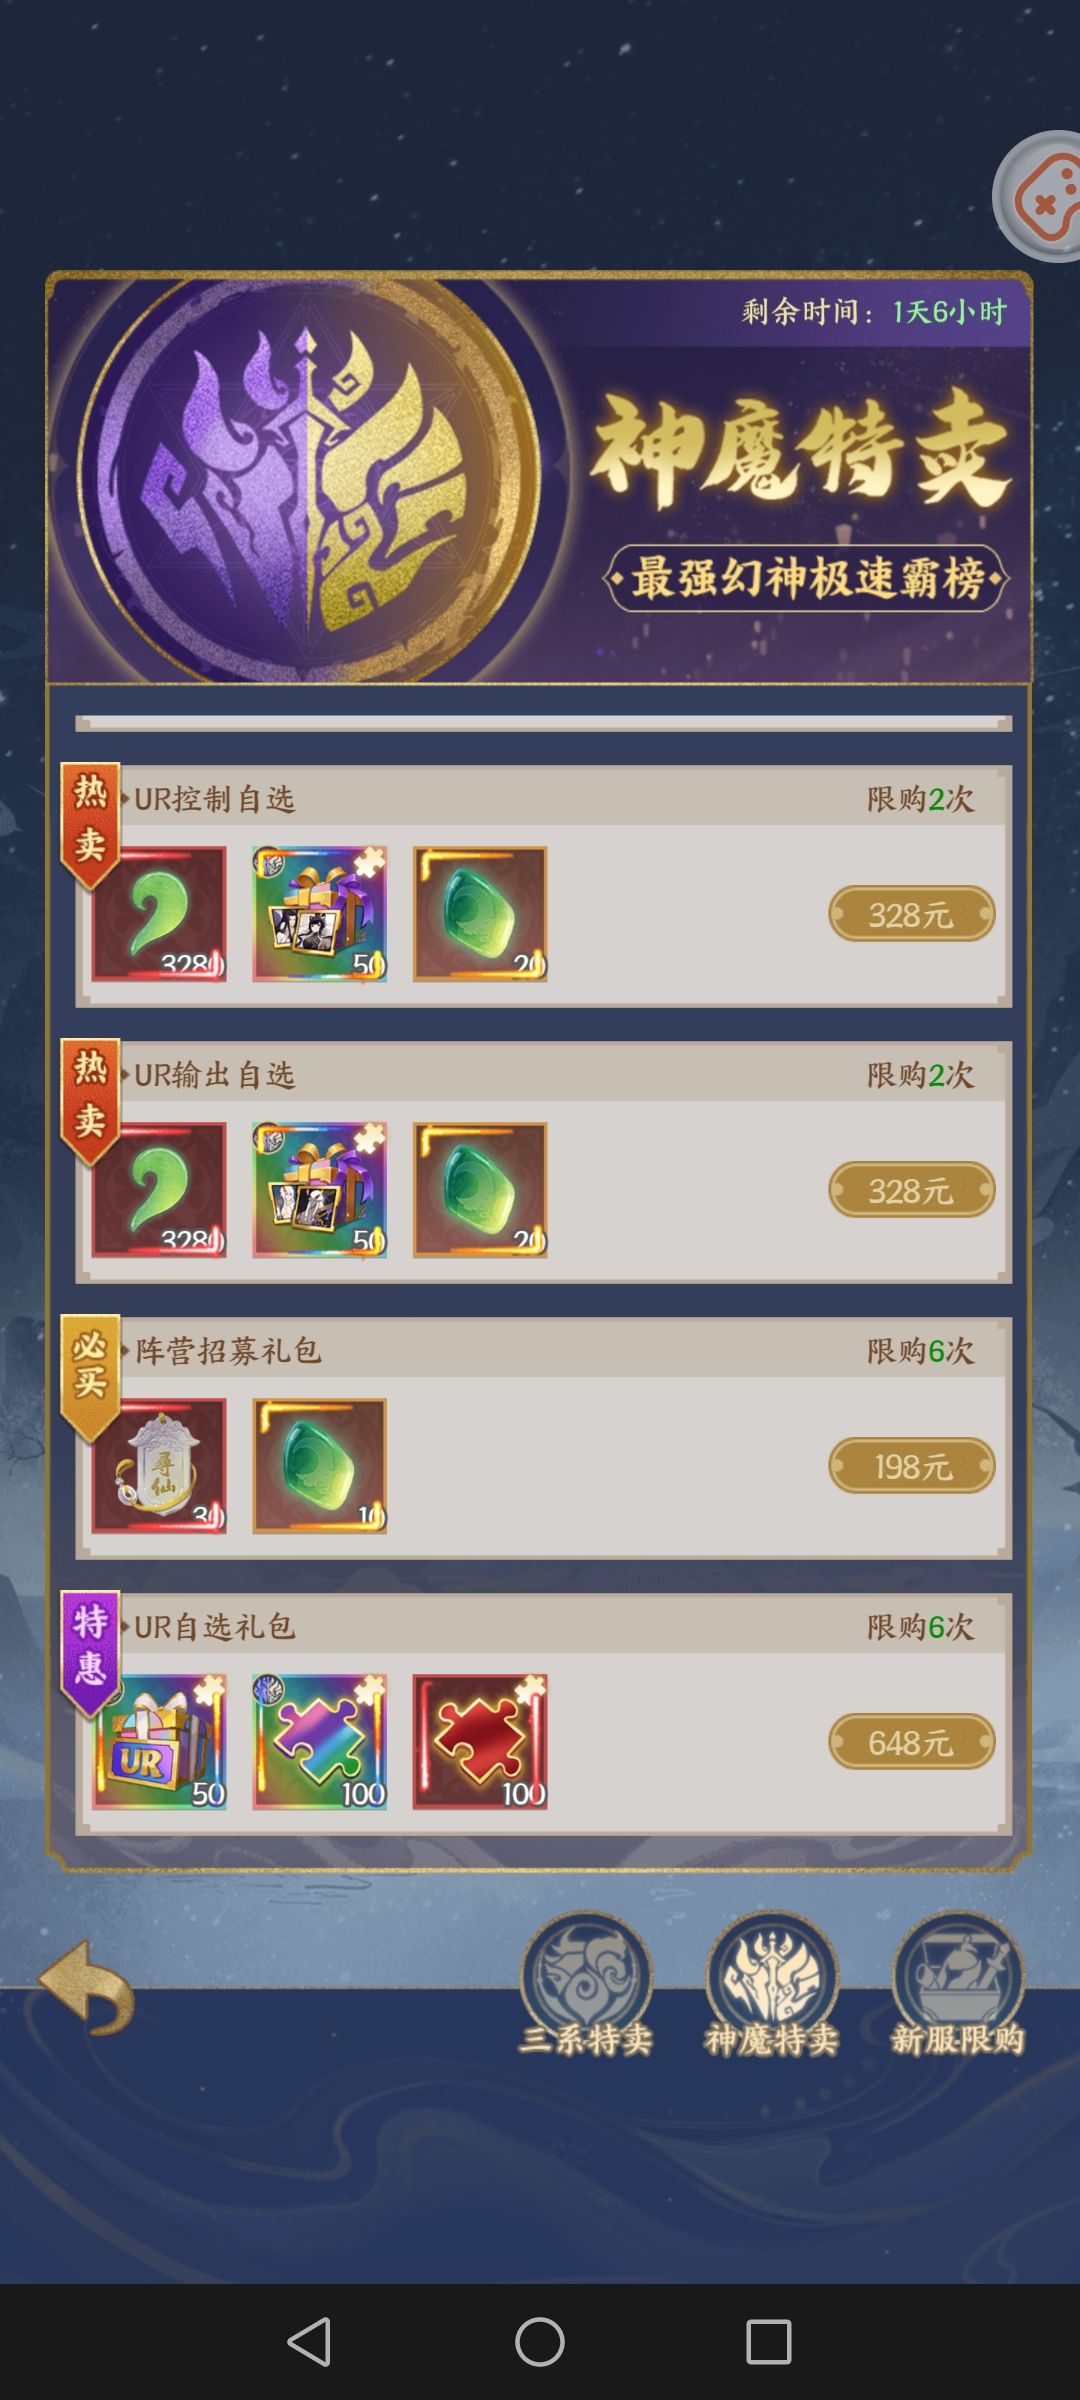Purchase UR自选礼包 for 648元
This screenshot has width=1080, height=2400.
(911, 1742)
